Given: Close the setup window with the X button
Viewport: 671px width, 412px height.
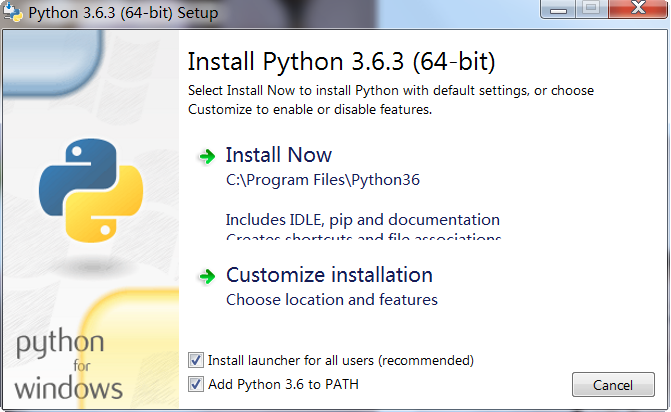Looking at the screenshot, I should tap(638, 9).
